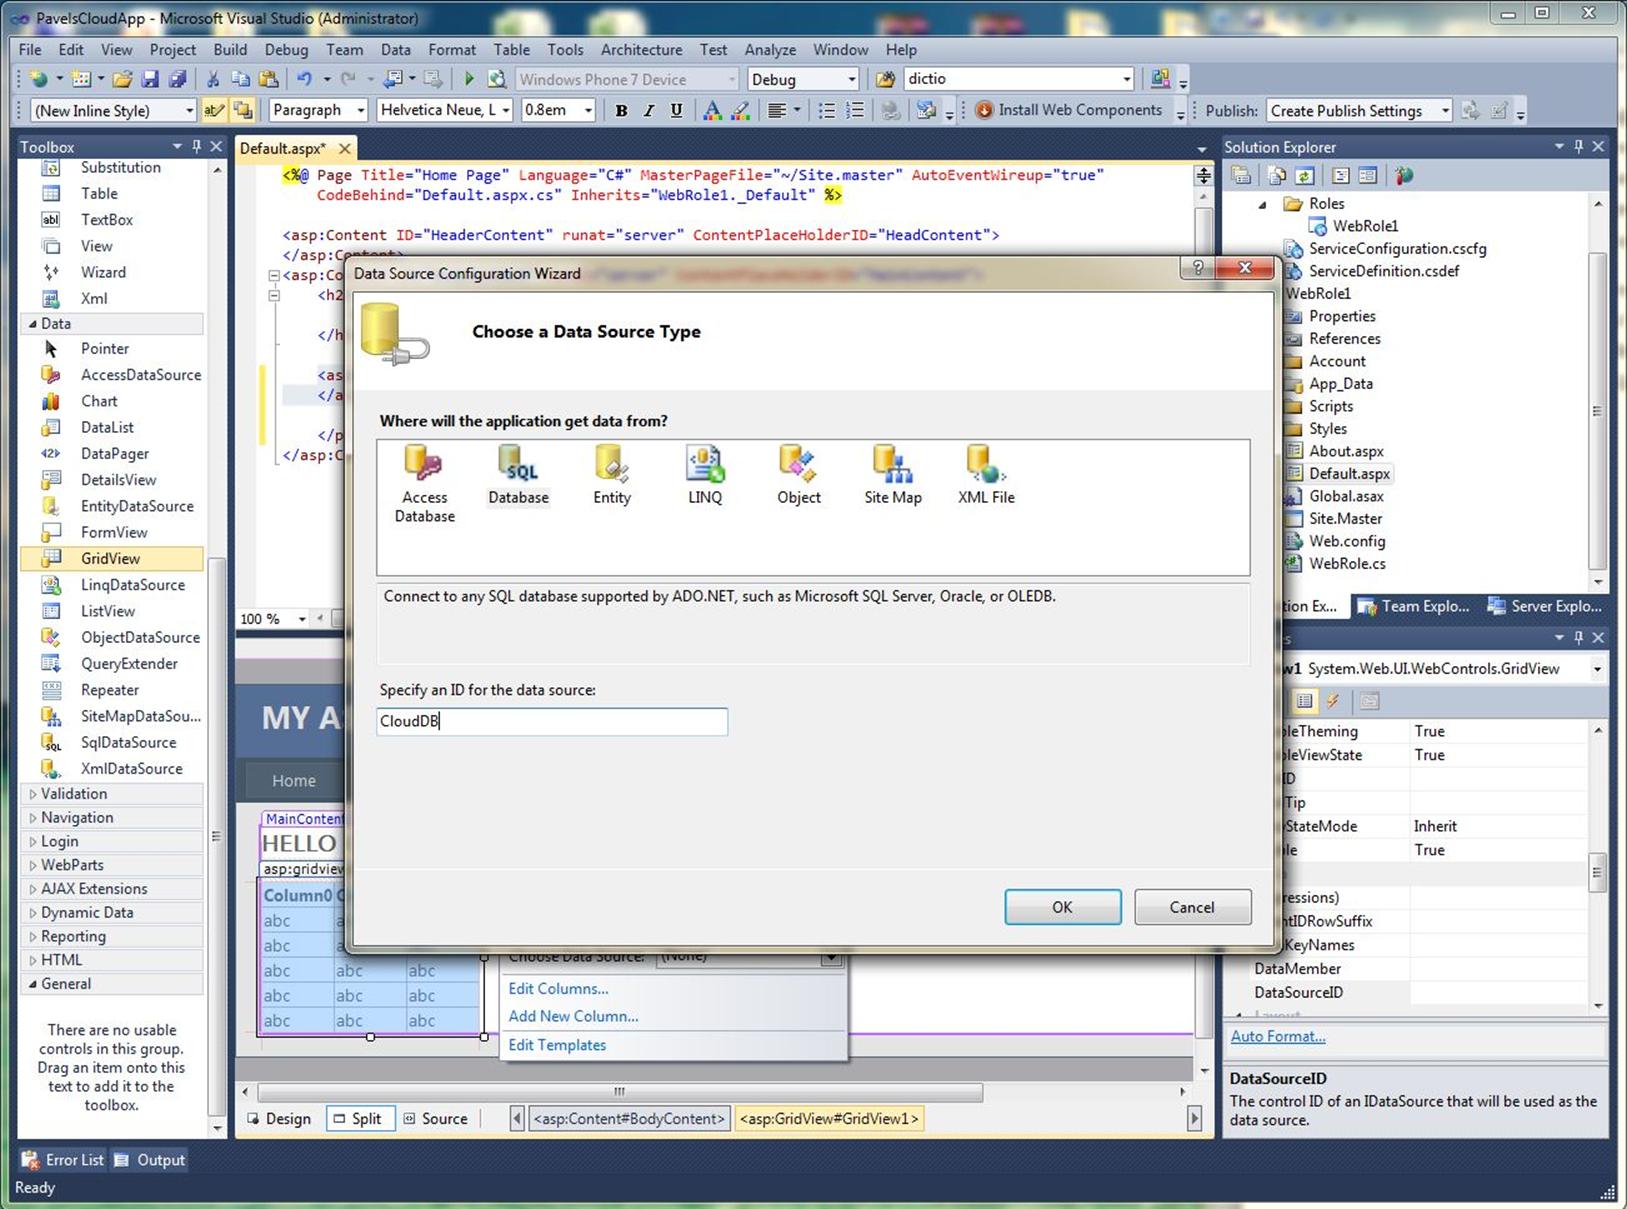The image size is (1627, 1209).
Task: Select SqlDataSource in the Toolbox
Action: click(x=128, y=742)
